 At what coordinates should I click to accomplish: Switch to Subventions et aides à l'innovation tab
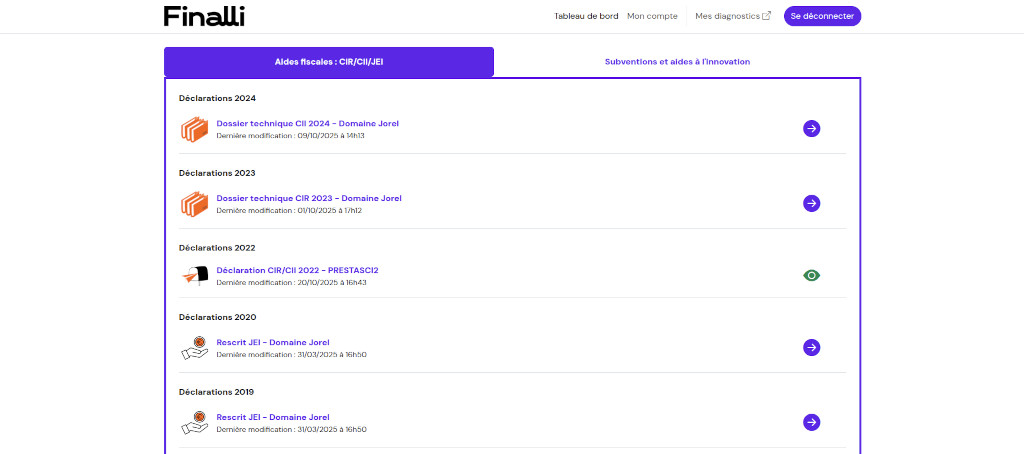tap(677, 62)
